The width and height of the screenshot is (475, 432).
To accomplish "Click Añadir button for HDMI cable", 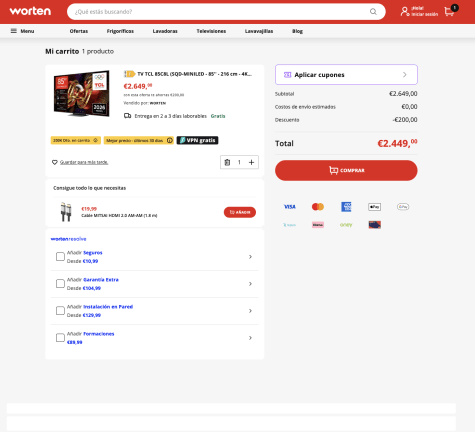I will 240,212.
